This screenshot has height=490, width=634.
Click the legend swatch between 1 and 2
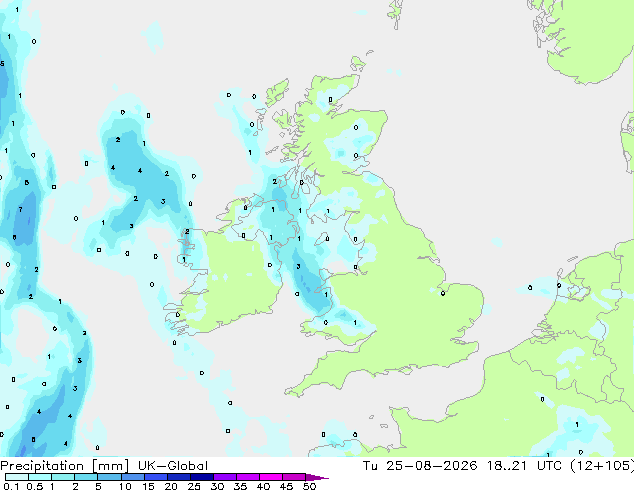click(63, 477)
